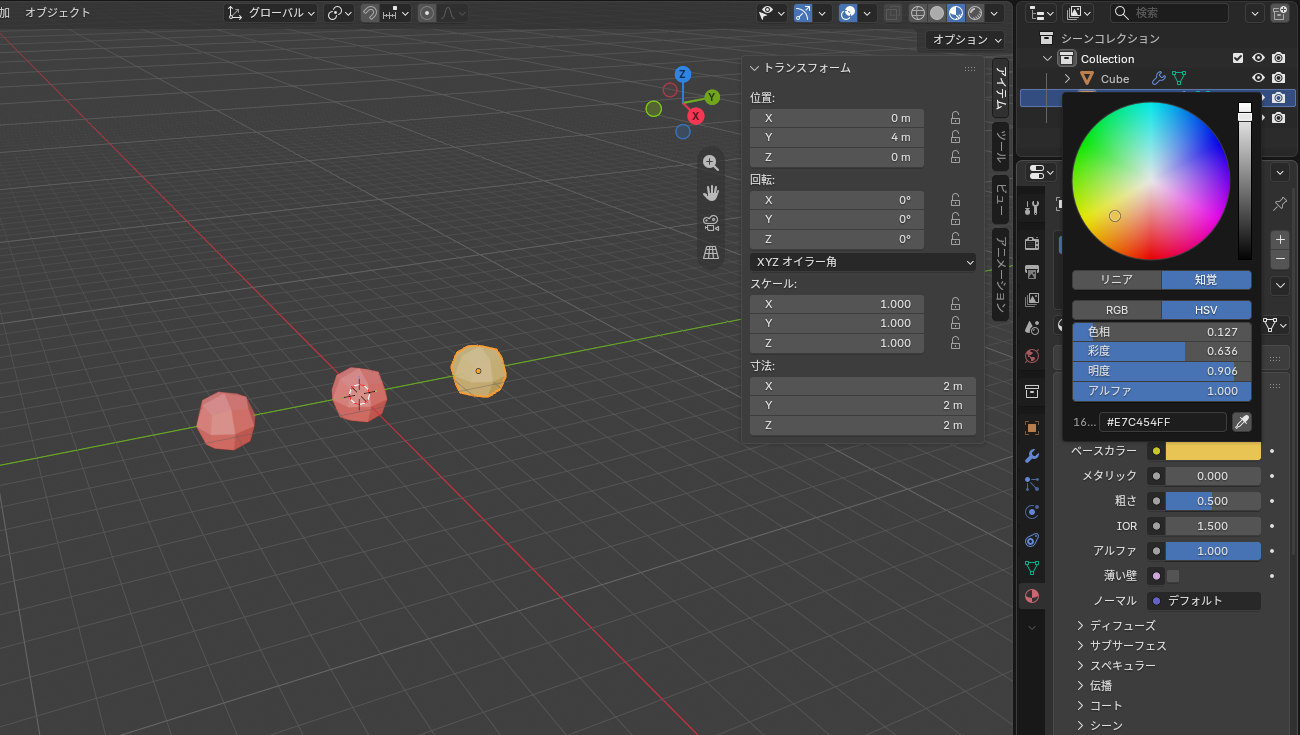
Task: Switch perspective/orthographic with the grid icon
Action: pos(711,253)
